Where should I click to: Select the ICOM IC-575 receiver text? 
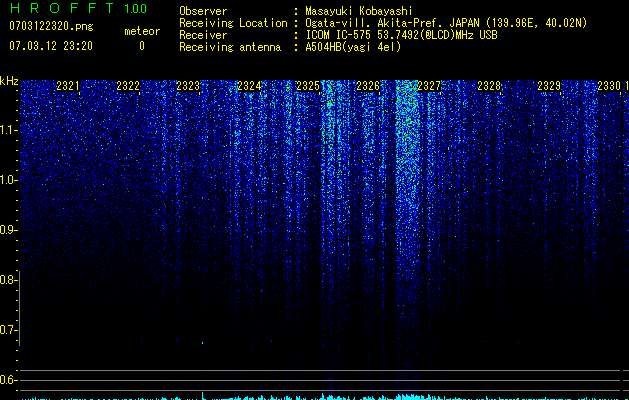pyautogui.click(x=401, y=35)
